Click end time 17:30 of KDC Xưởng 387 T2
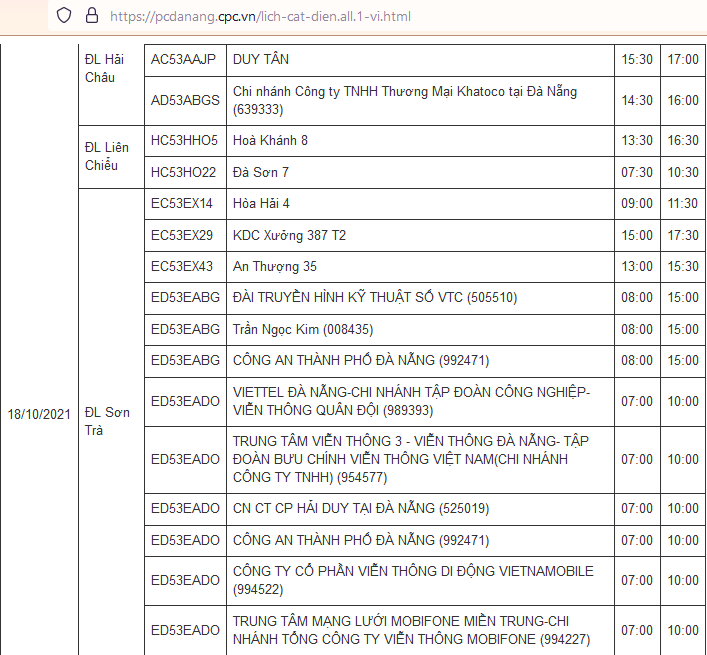 (683, 235)
